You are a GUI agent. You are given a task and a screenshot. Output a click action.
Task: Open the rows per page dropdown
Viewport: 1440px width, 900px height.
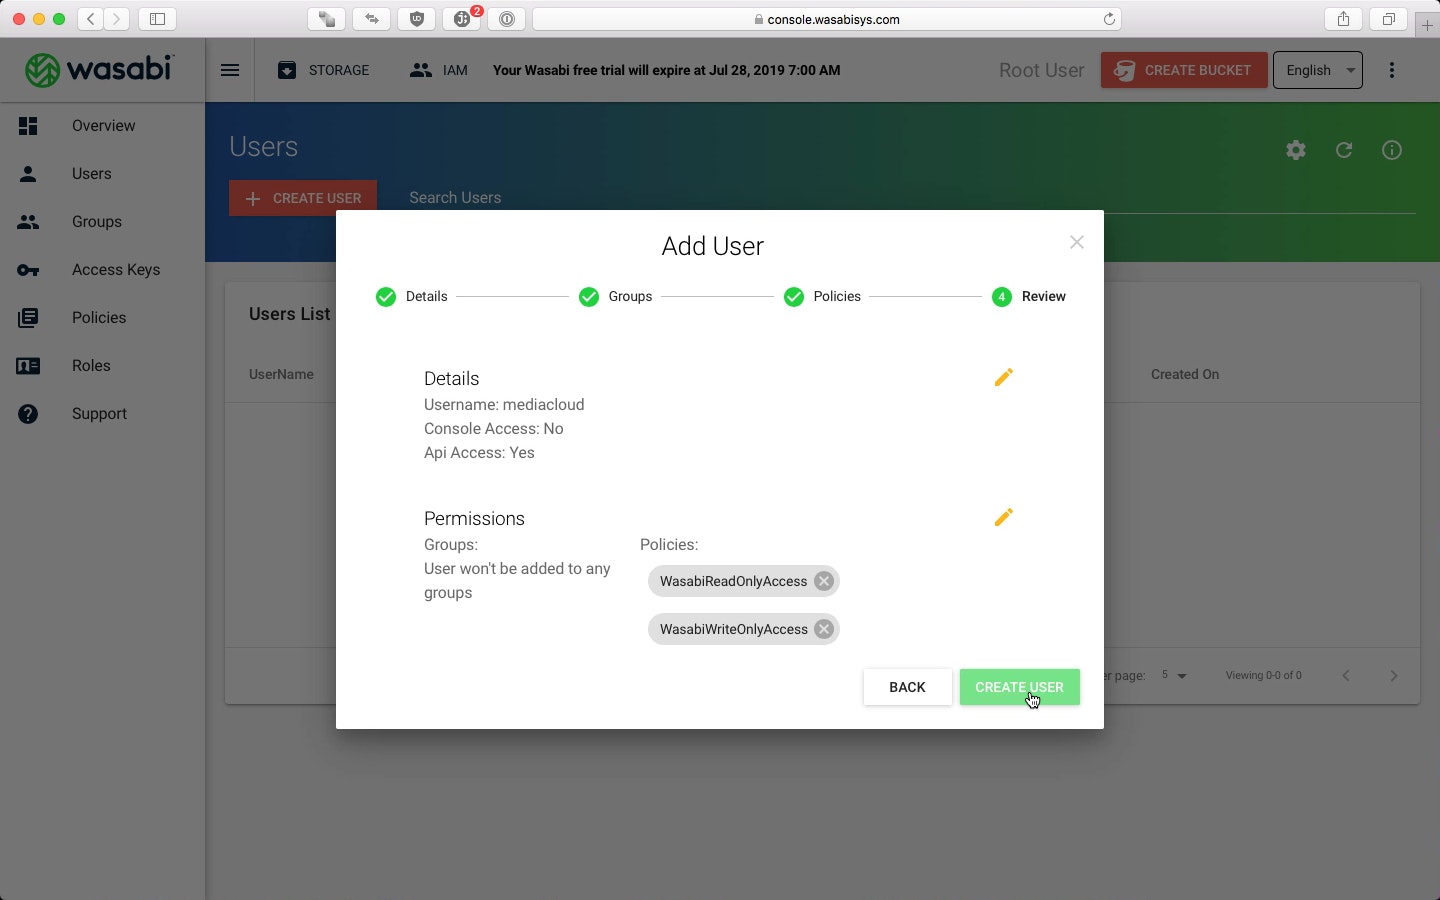click(x=1174, y=676)
